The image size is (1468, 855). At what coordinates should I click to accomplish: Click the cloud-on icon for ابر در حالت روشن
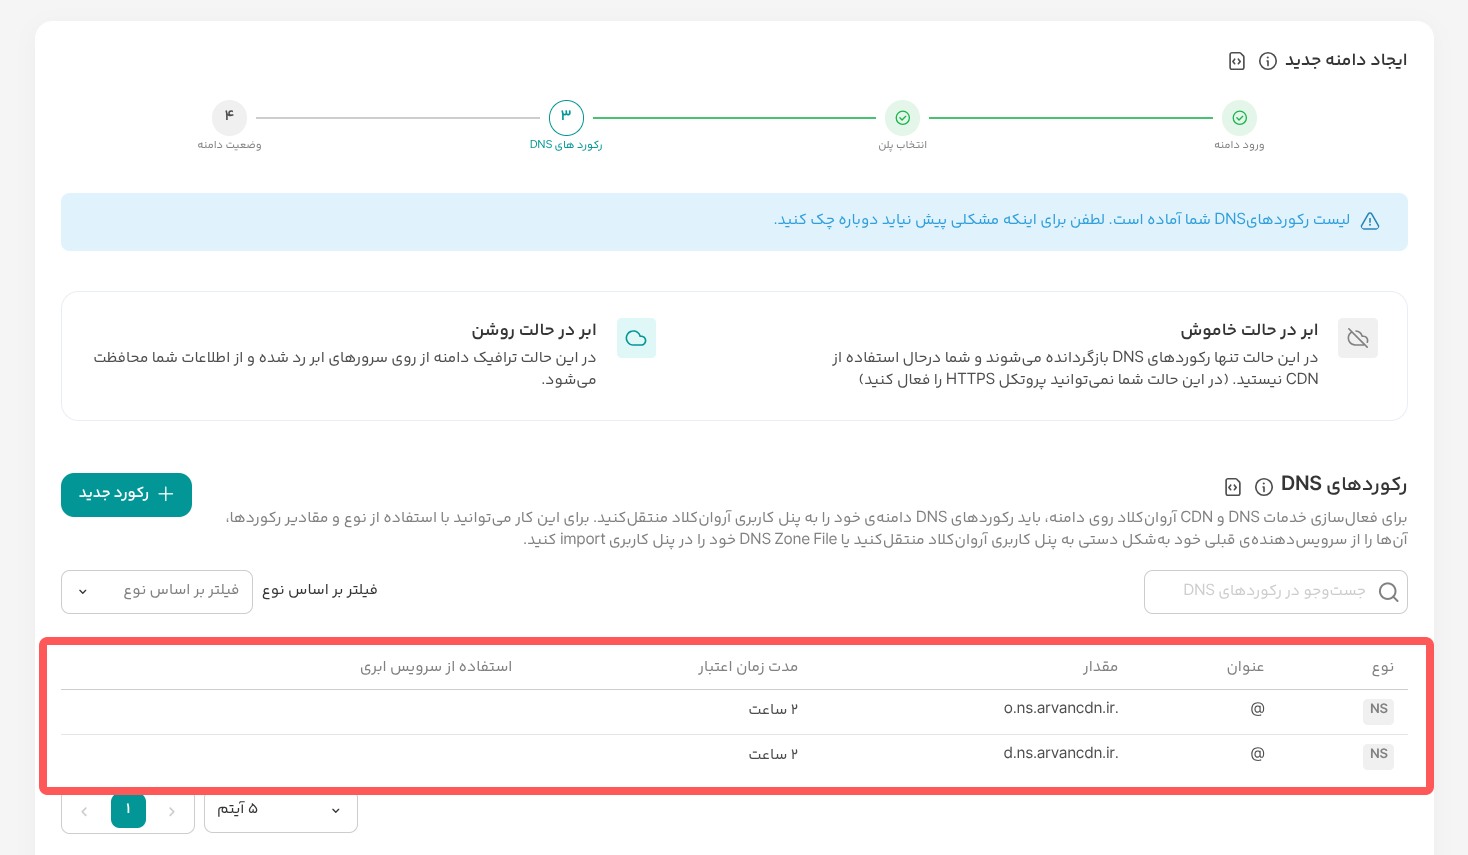pyautogui.click(x=636, y=338)
